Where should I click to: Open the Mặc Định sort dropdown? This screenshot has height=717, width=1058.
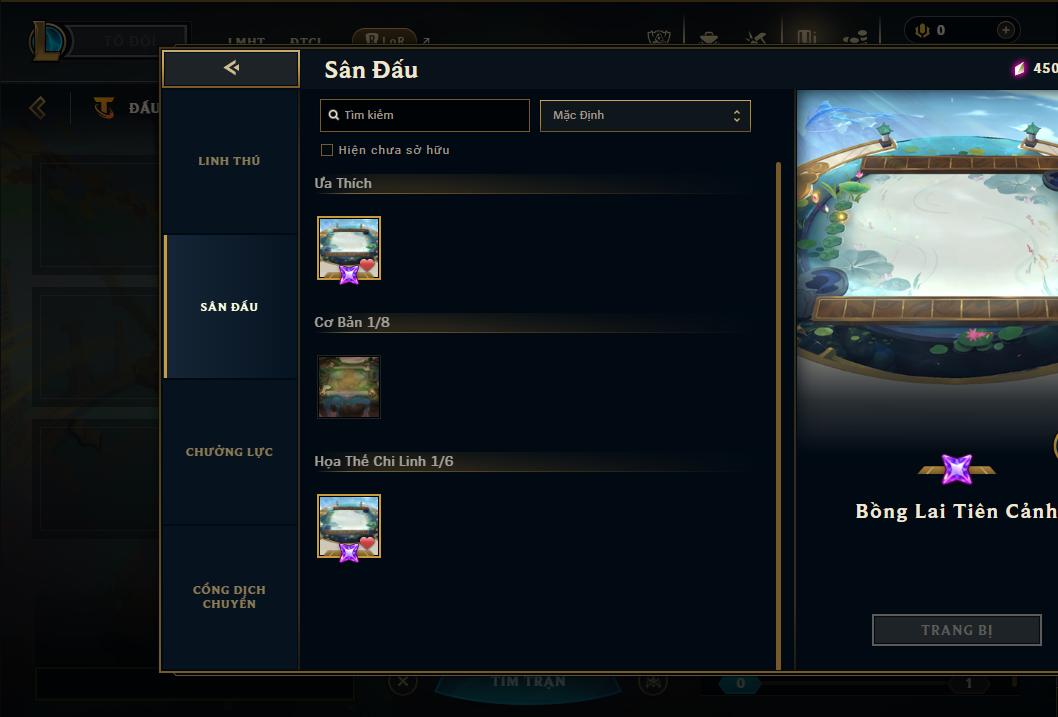point(645,115)
